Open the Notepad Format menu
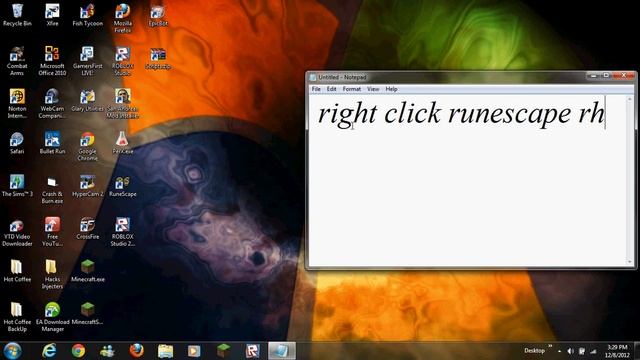This screenshot has height=360, width=640. click(351, 89)
